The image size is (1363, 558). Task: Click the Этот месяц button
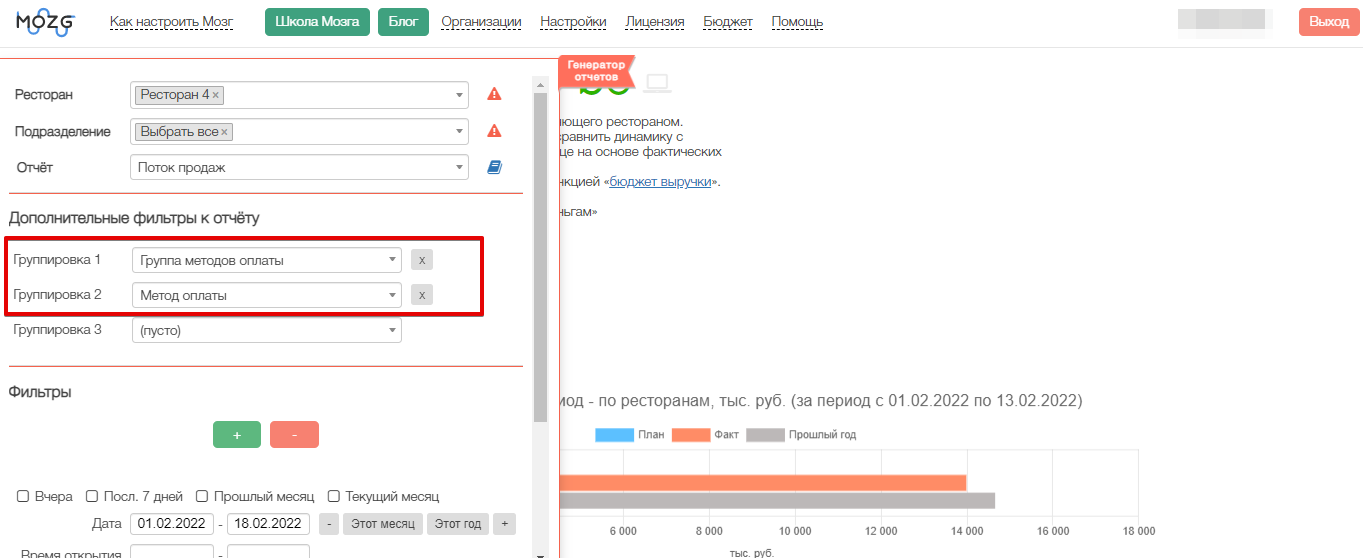click(383, 524)
